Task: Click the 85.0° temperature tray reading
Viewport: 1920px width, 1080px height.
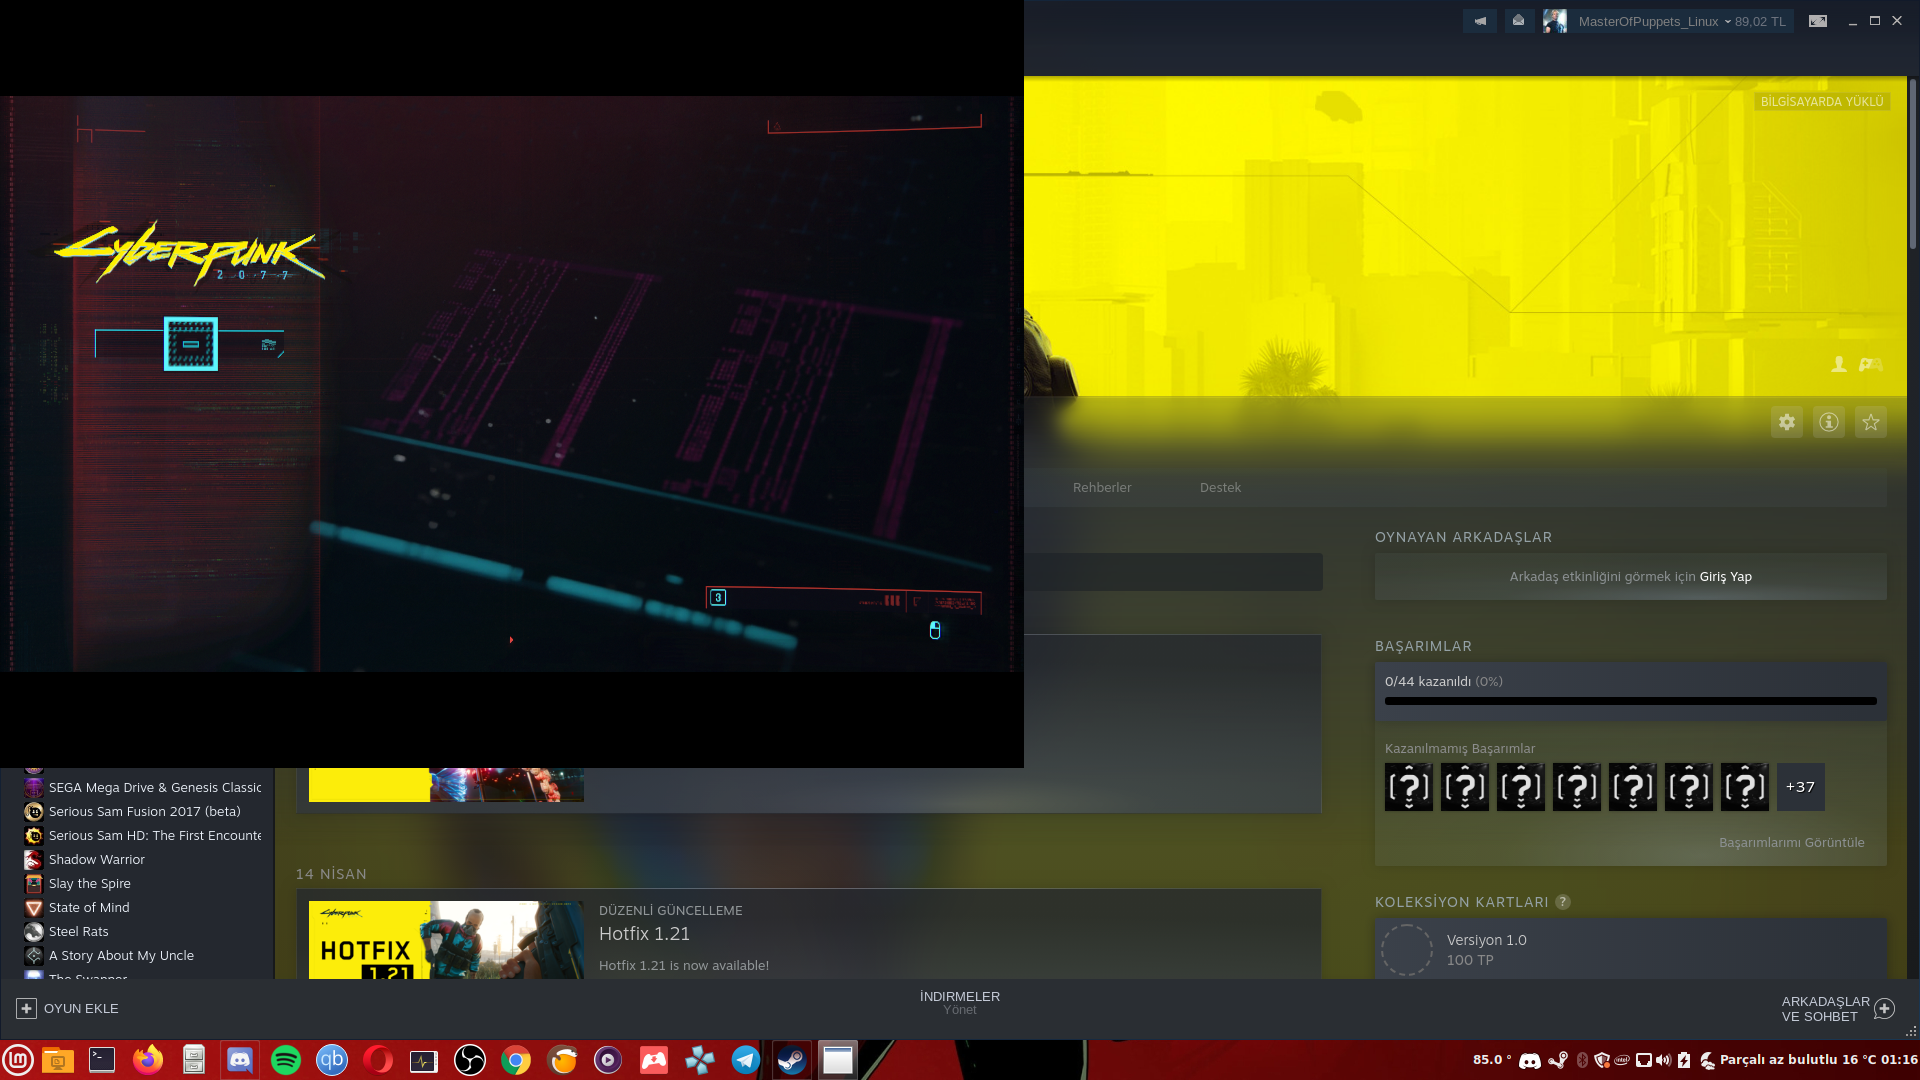Action: coord(1492,1060)
